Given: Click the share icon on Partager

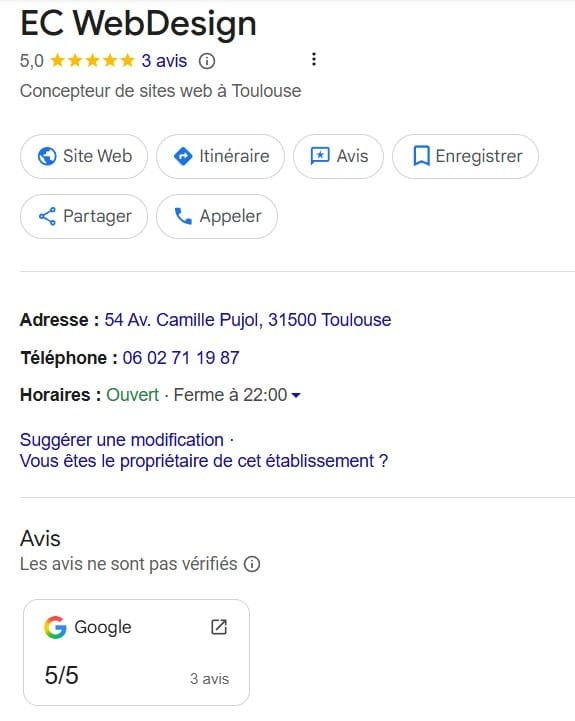Looking at the screenshot, I should pos(47,216).
